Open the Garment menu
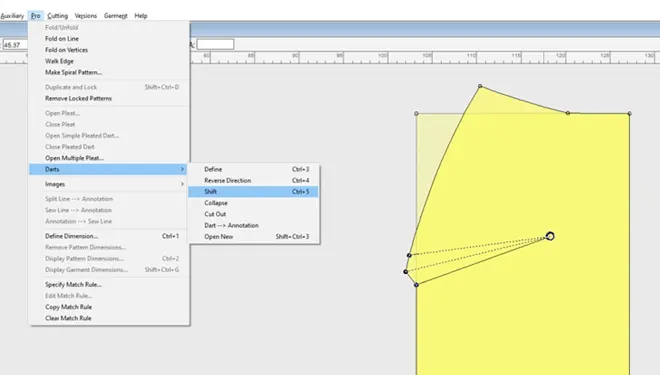Viewport: 660px width, 375px height. pyautogui.click(x=115, y=16)
